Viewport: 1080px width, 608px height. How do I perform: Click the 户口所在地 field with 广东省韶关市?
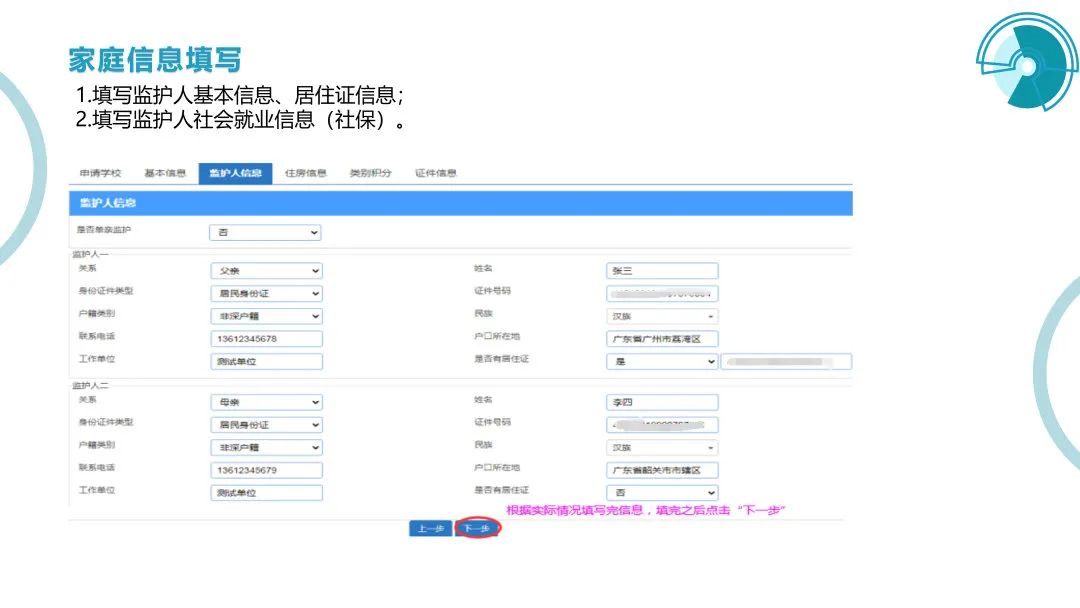coord(662,470)
